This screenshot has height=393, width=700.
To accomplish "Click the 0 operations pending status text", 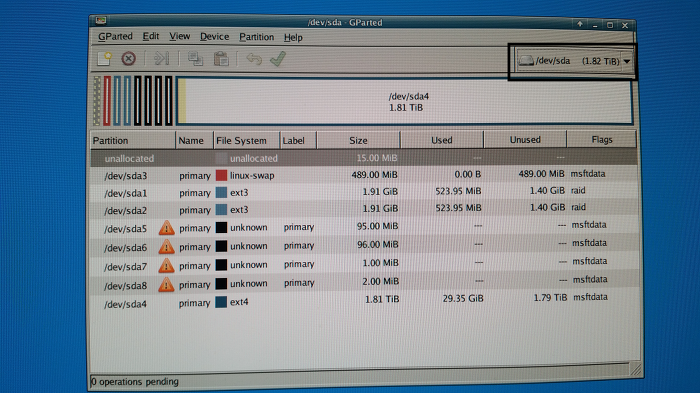I will coord(134,382).
